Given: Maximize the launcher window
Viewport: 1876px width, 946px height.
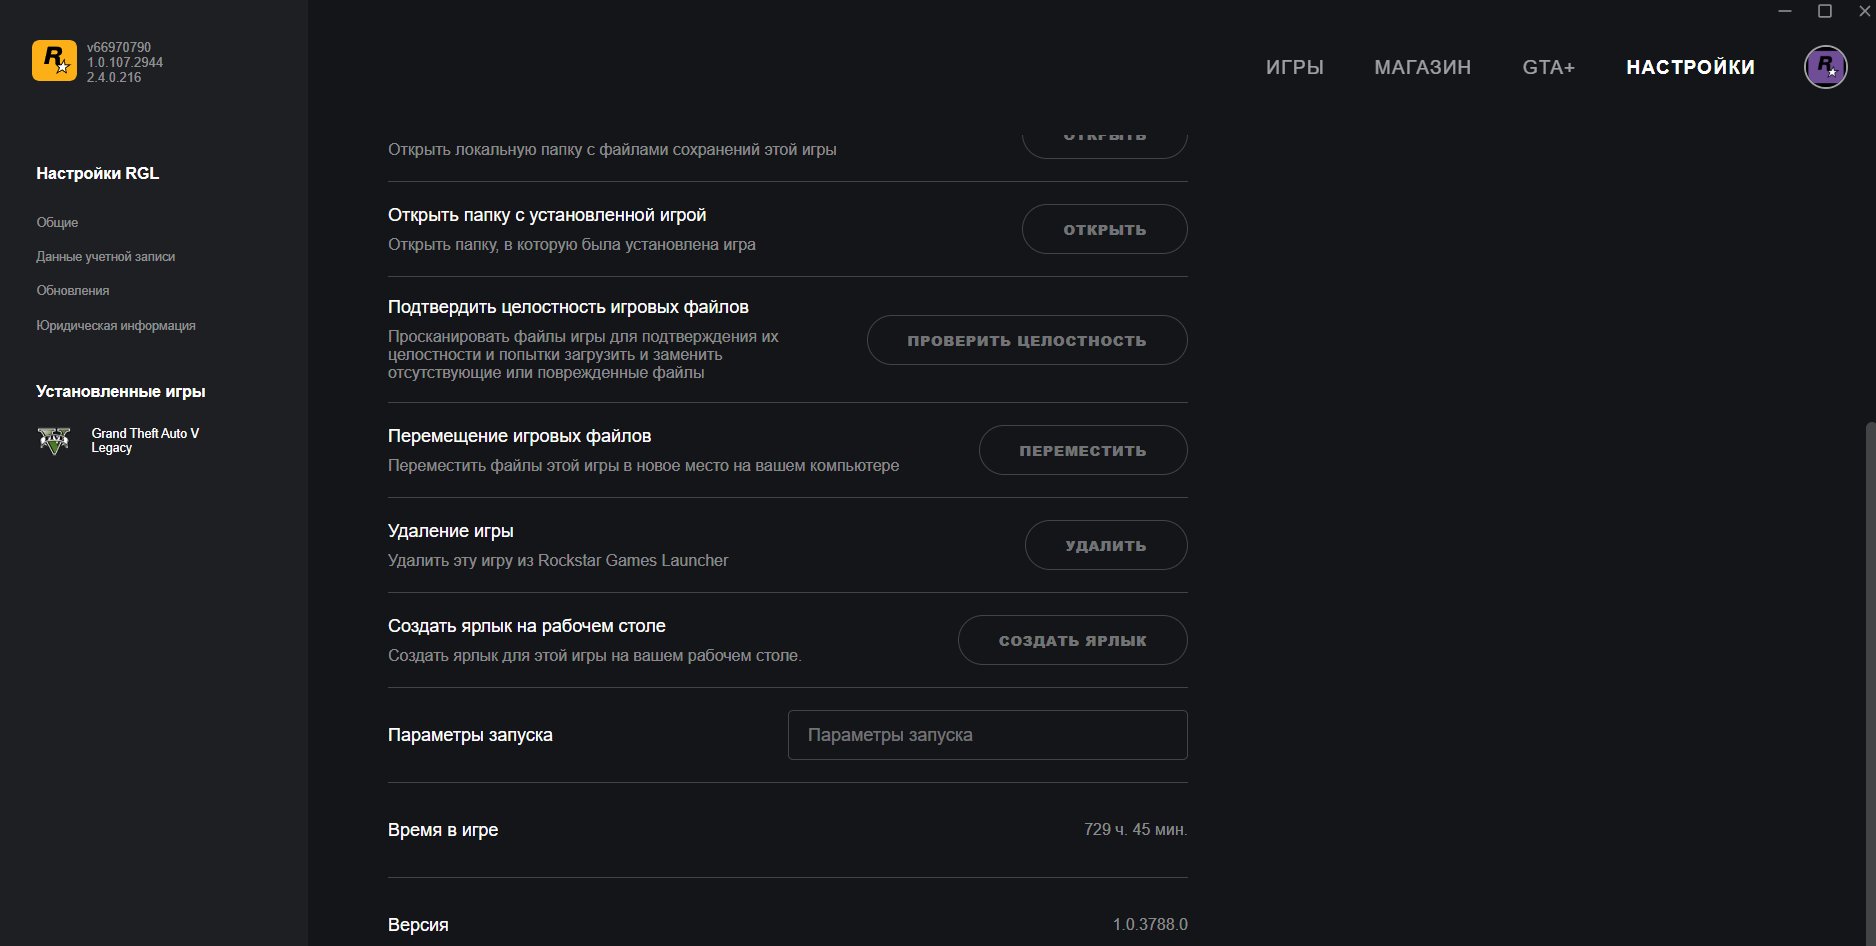Looking at the screenshot, I should [x=1825, y=11].
